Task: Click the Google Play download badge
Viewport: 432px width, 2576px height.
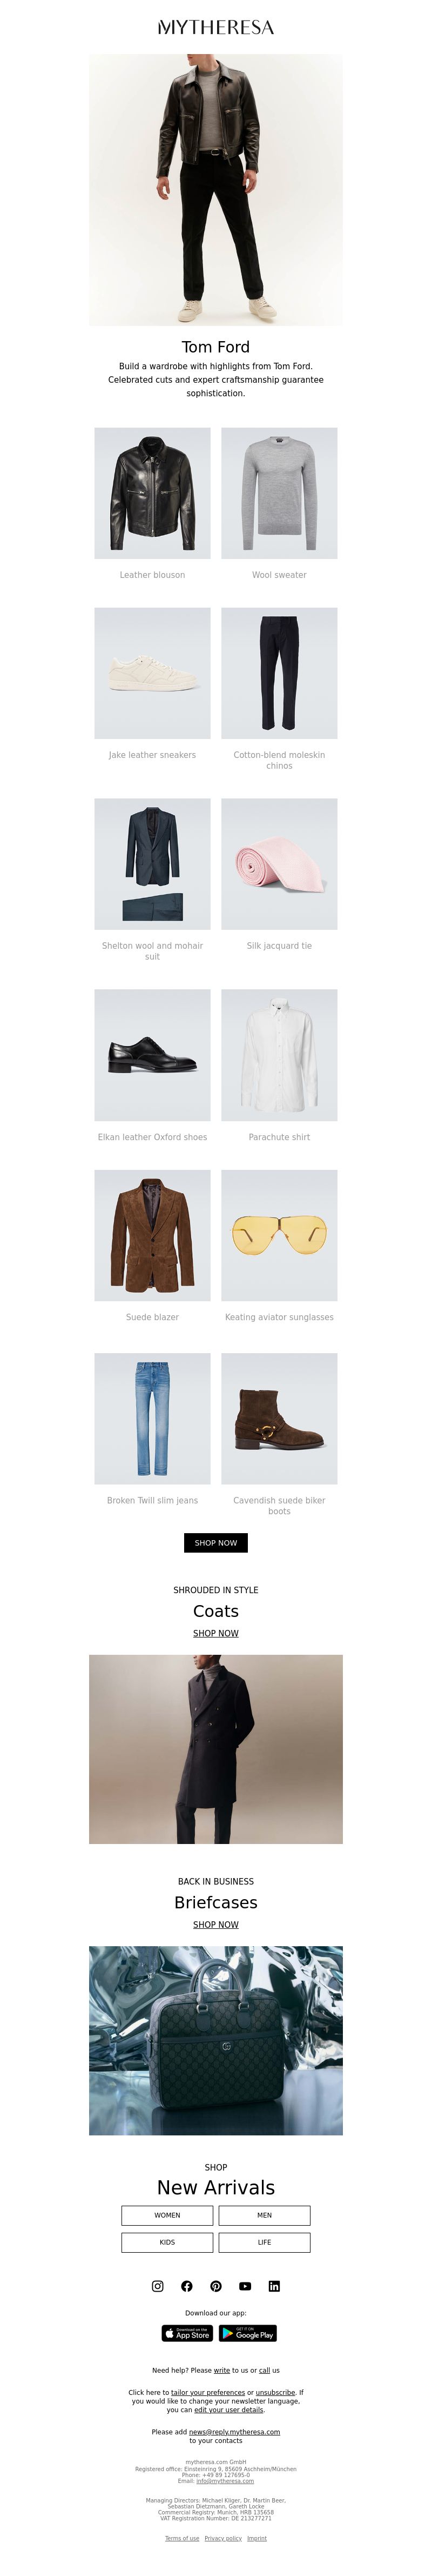Action: pos(248,2333)
